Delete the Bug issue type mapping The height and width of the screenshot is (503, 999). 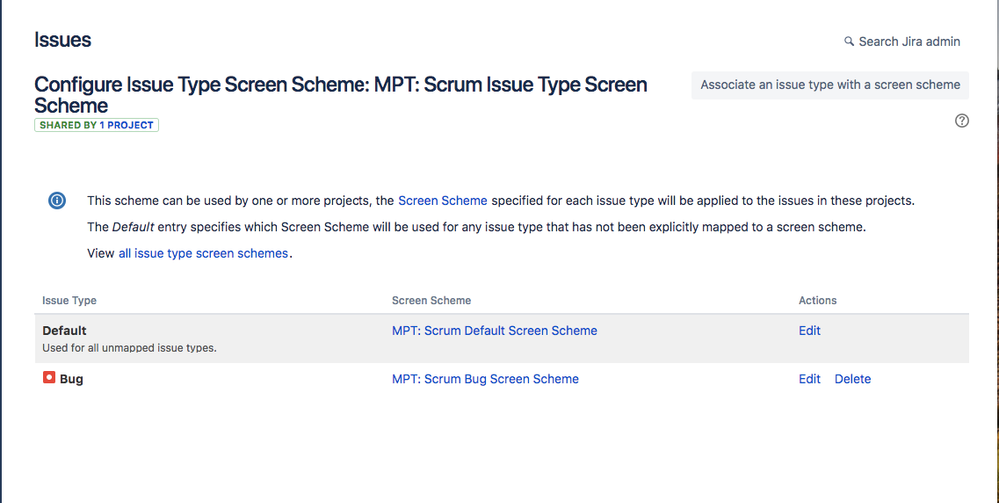(852, 379)
